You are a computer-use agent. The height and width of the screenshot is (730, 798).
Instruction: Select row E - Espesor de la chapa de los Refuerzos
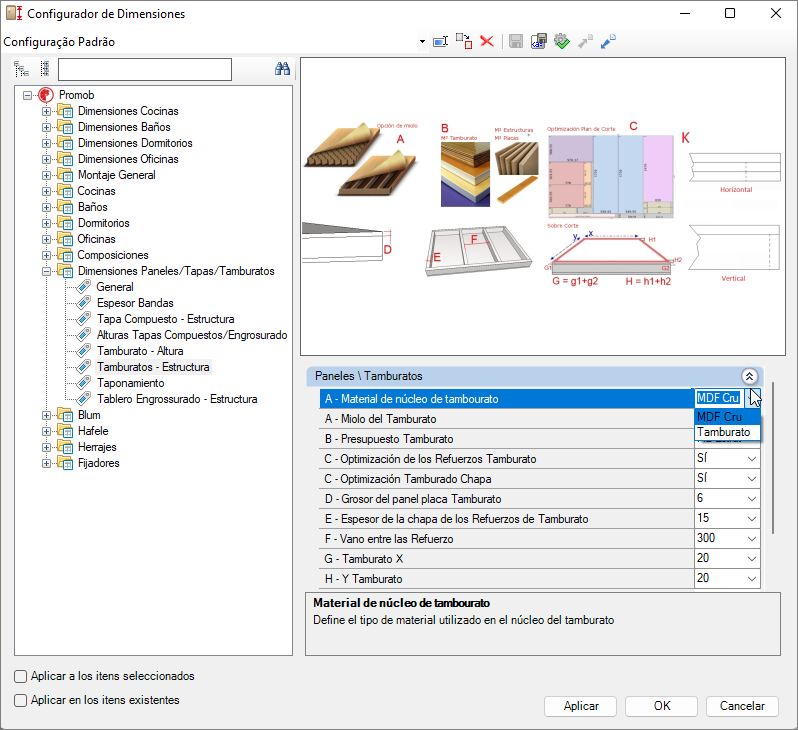[539, 519]
